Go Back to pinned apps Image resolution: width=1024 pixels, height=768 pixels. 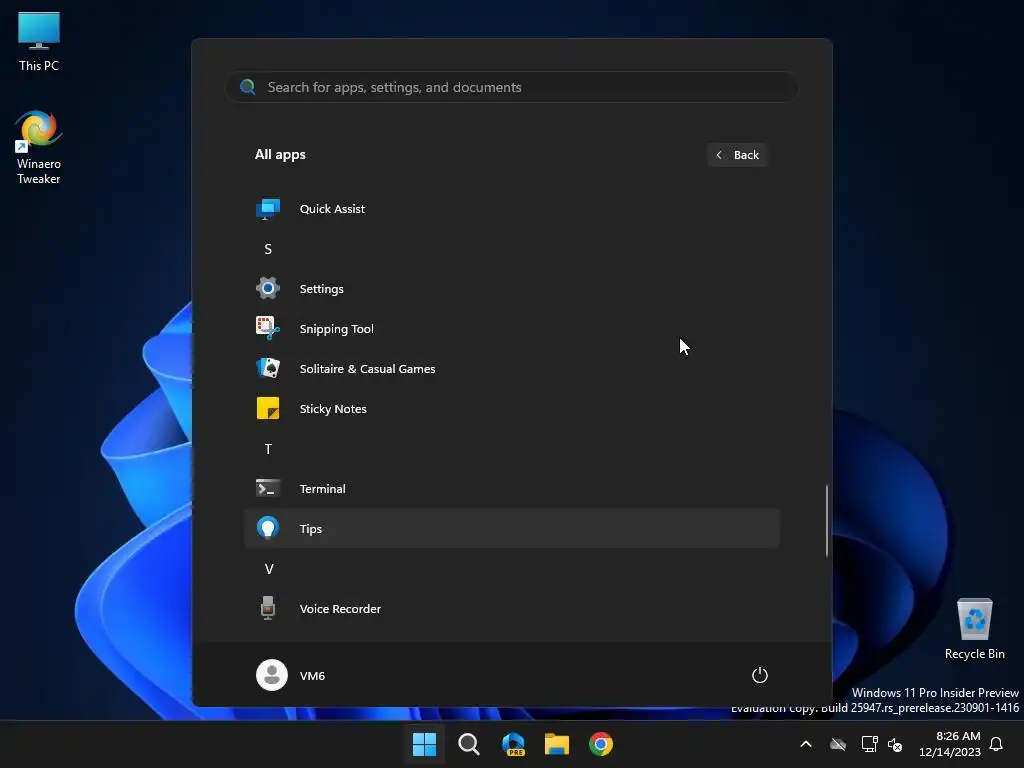coord(737,155)
